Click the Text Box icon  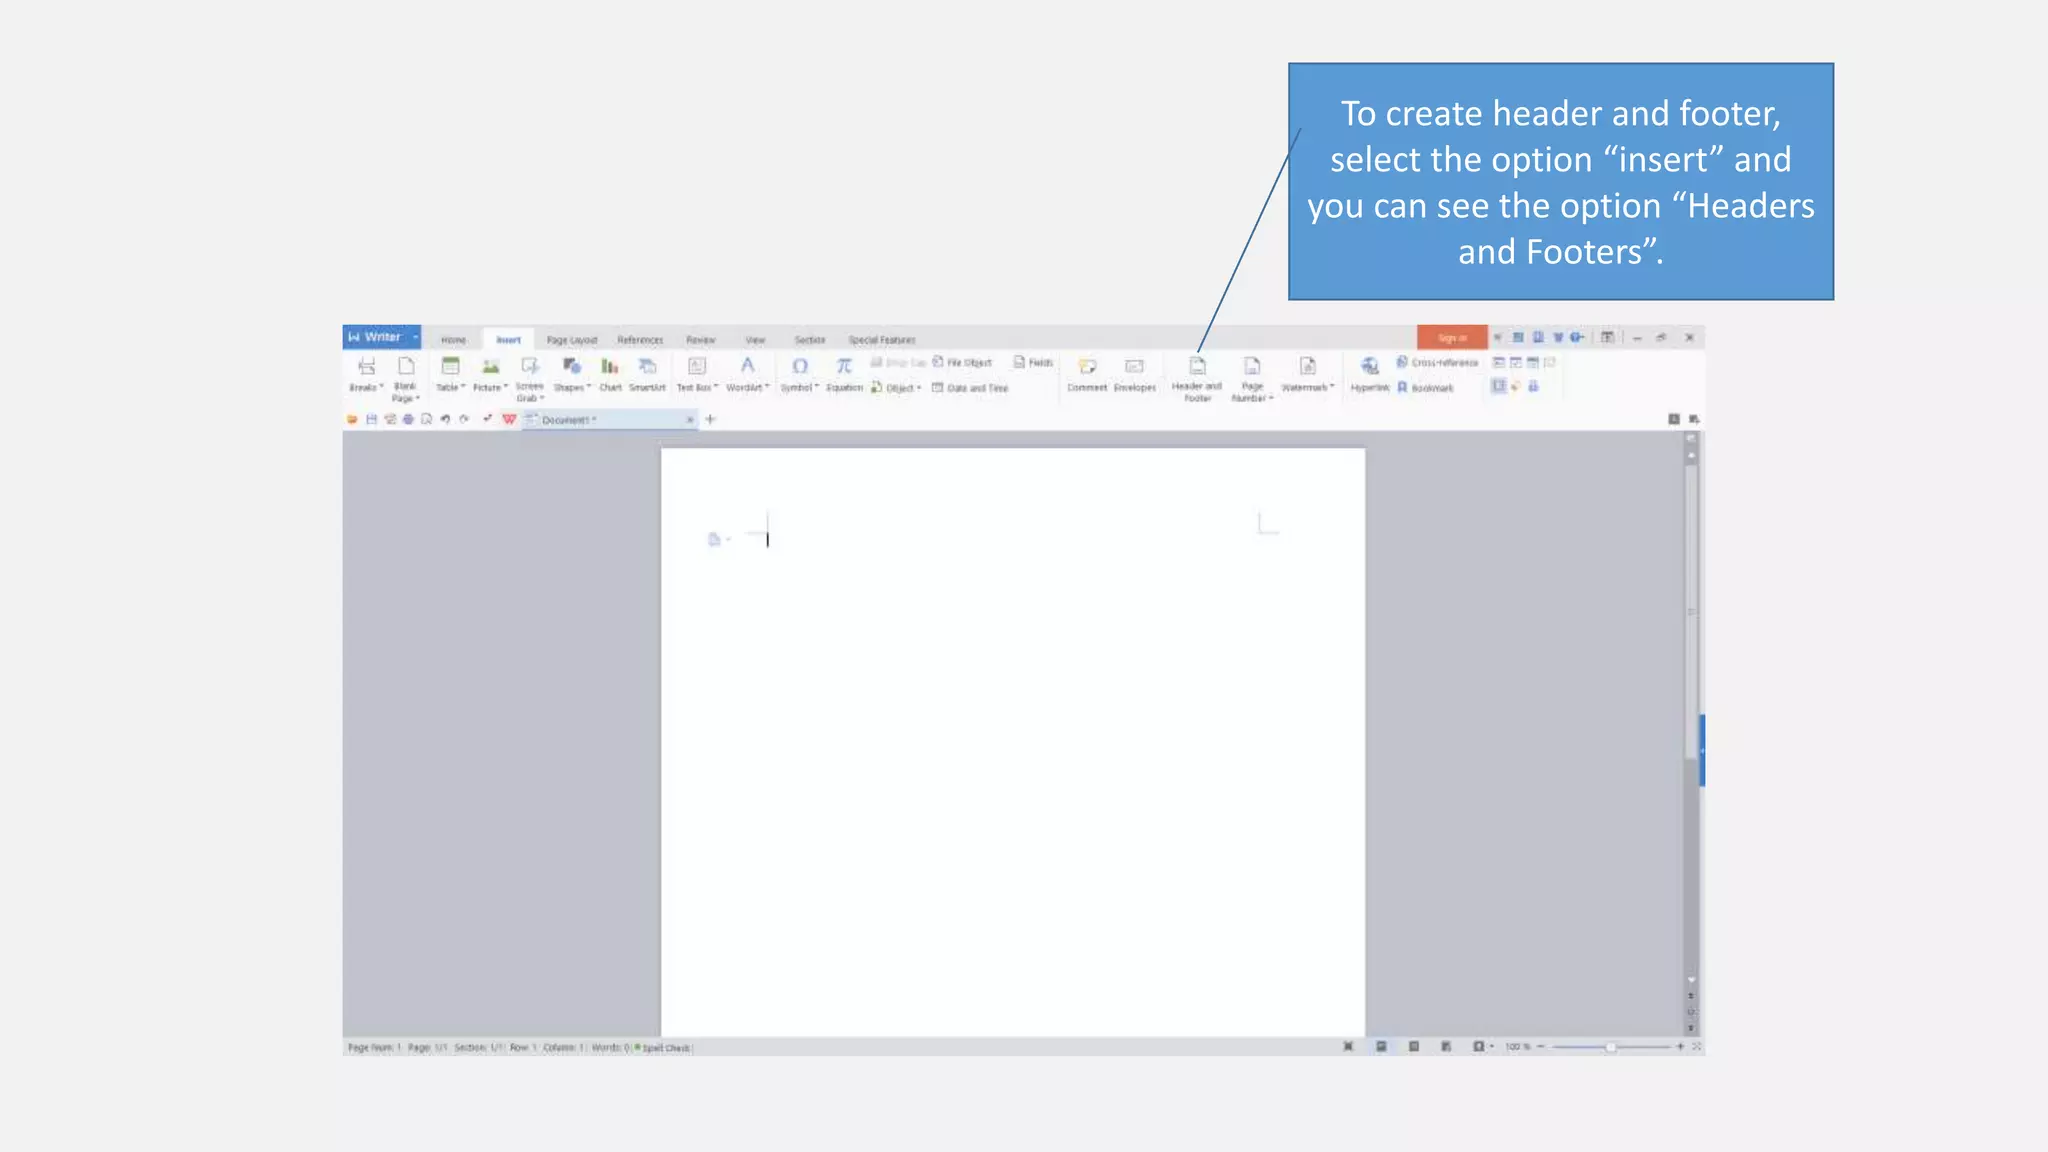tap(697, 366)
